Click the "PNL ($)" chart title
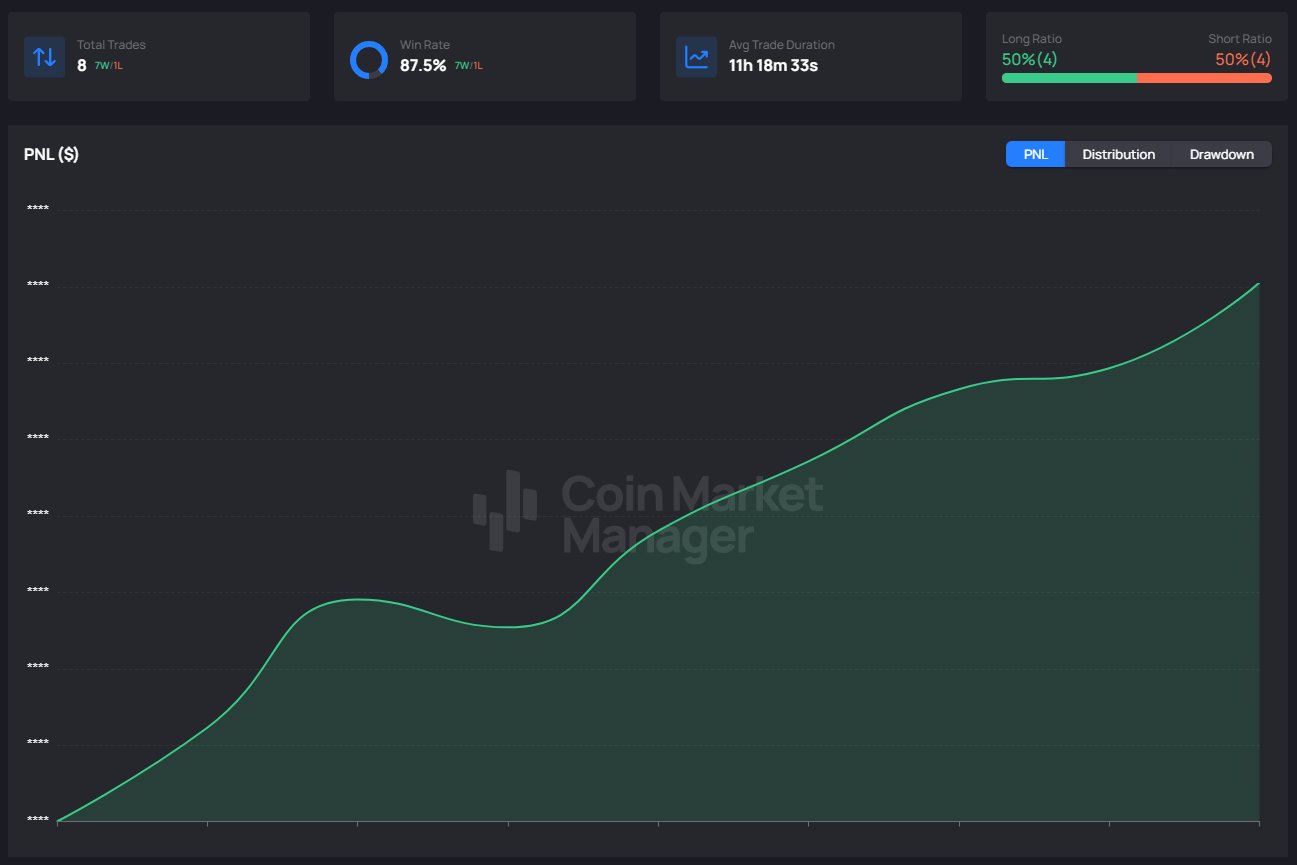1297x865 pixels. point(51,154)
